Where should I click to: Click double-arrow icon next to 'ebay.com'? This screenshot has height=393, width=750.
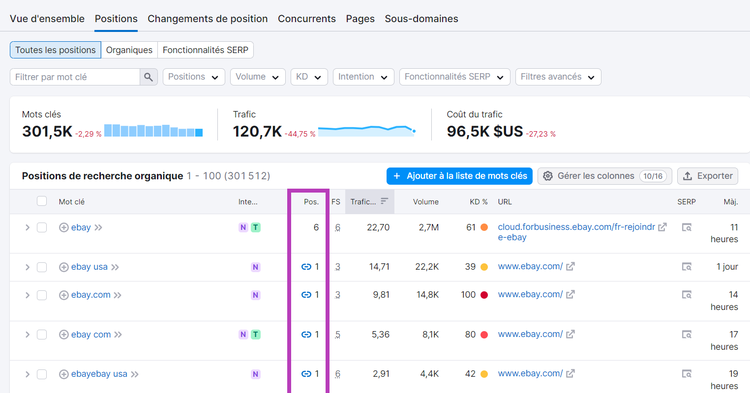tap(118, 295)
